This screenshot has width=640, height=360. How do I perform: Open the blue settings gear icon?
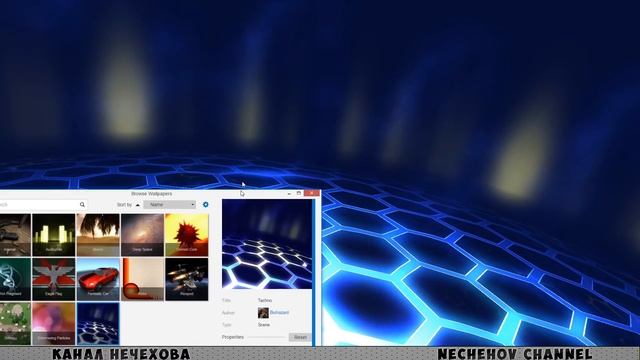[206, 204]
